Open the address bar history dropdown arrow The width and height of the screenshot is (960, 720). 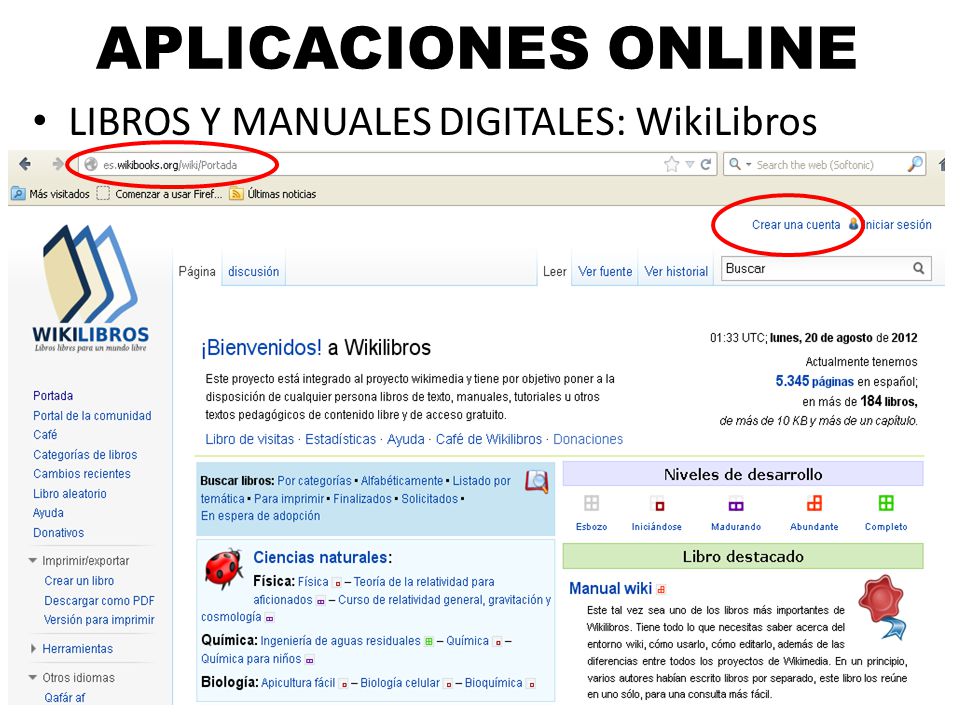[x=690, y=164]
